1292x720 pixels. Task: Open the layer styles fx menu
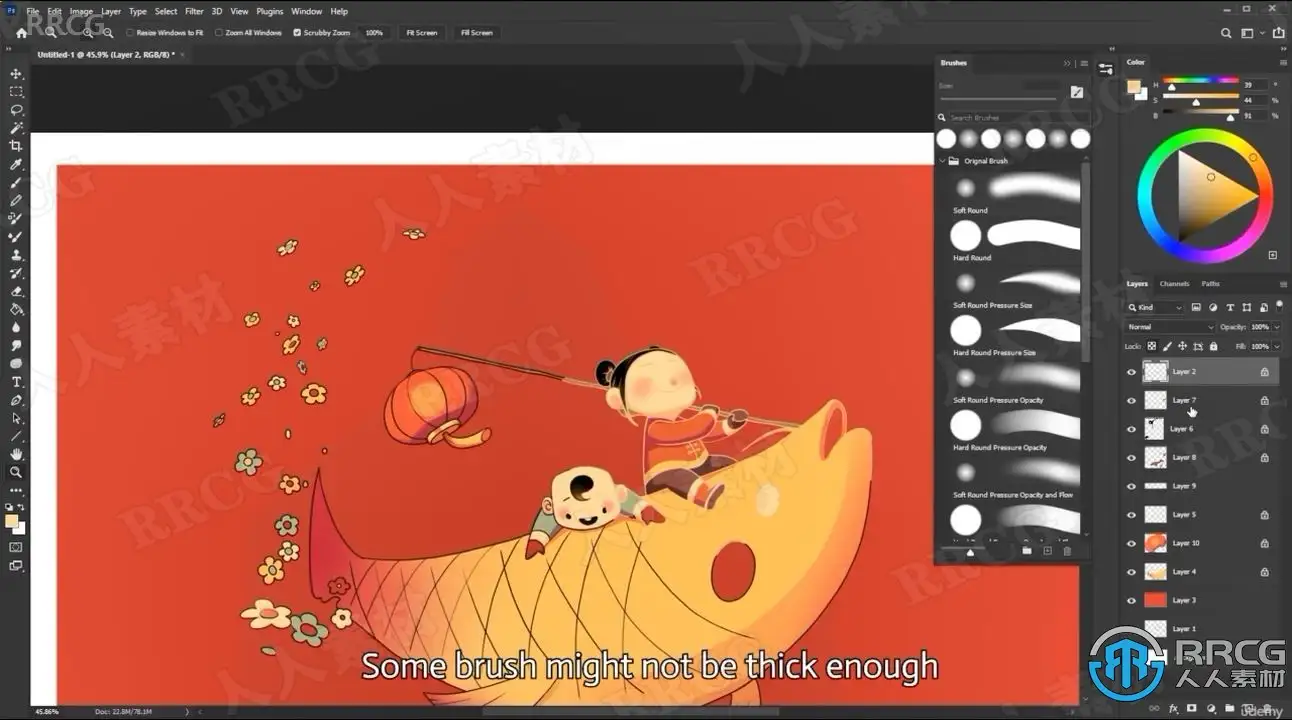pyautogui.click(x=1174, y=709)
